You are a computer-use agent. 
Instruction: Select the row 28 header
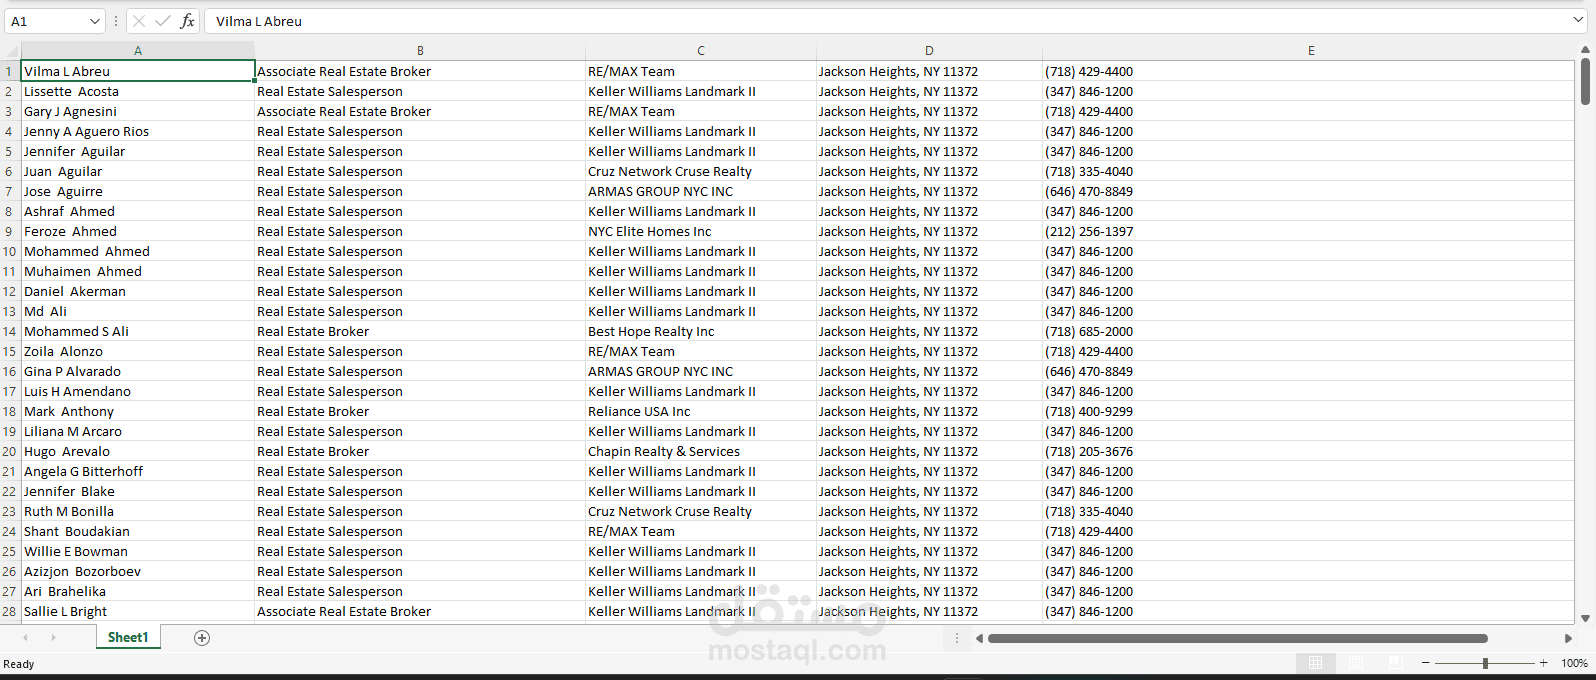[10, 611]
